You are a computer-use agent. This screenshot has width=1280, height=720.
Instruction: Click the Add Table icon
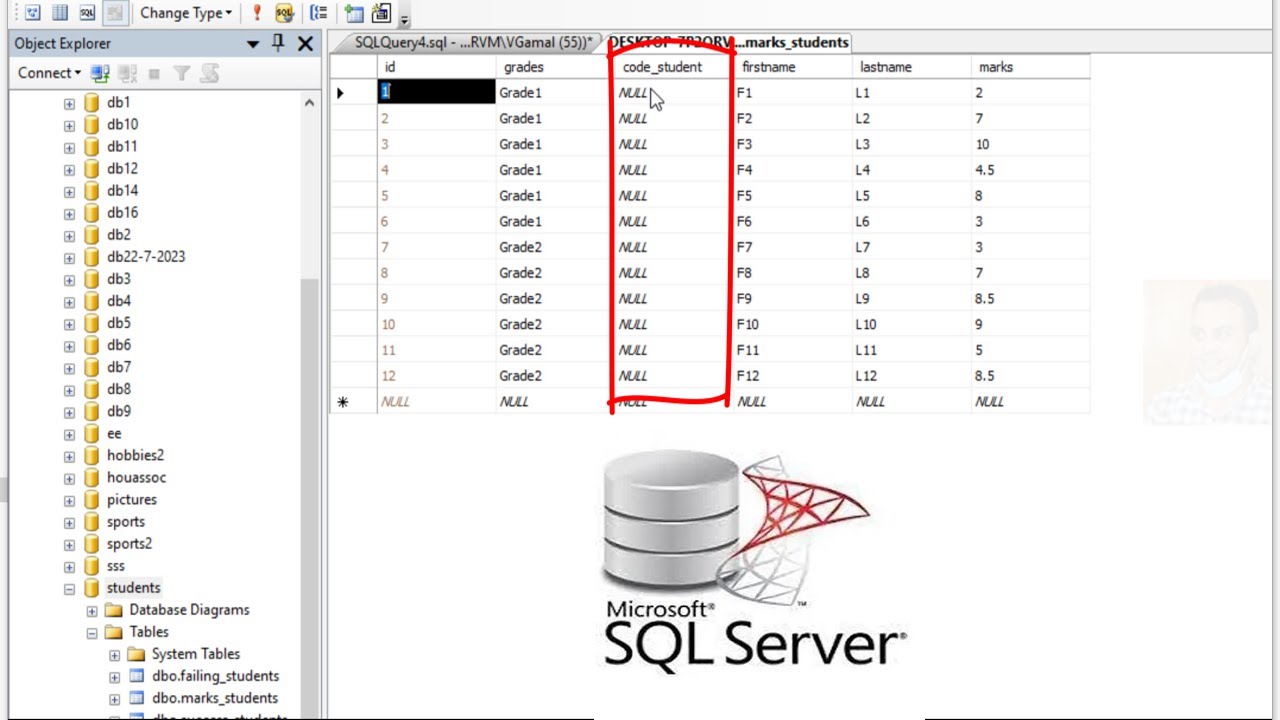[353, 13]
